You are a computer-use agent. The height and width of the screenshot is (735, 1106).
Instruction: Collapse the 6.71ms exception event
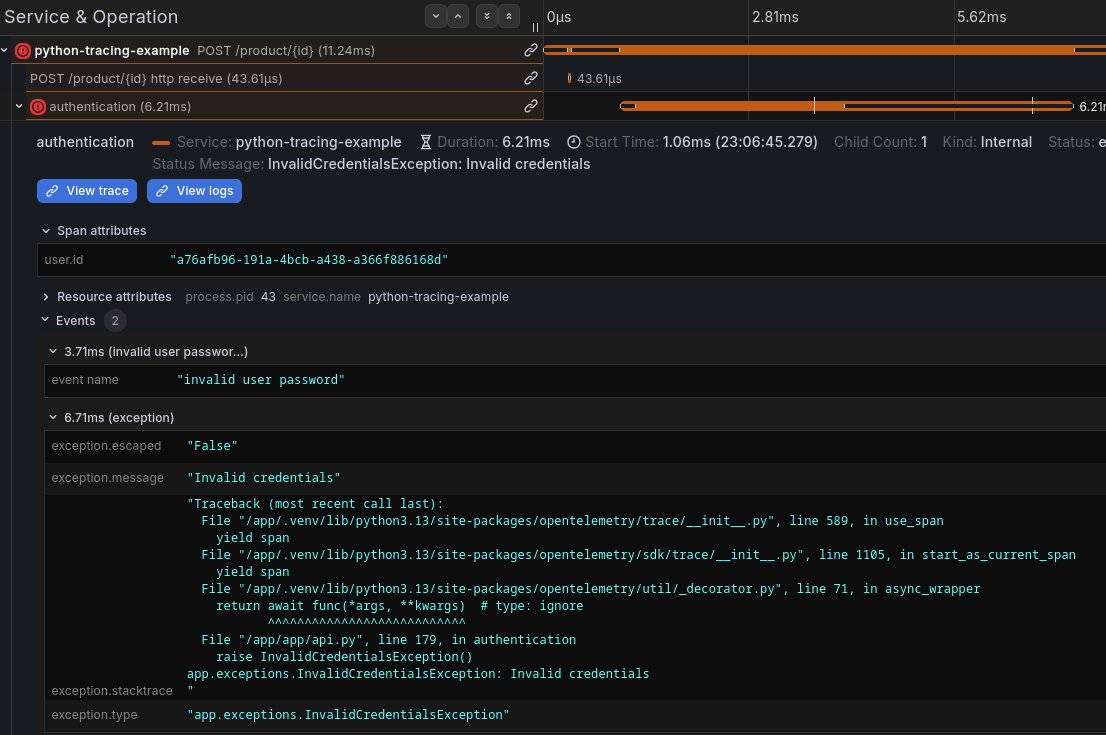click(54, 417)
